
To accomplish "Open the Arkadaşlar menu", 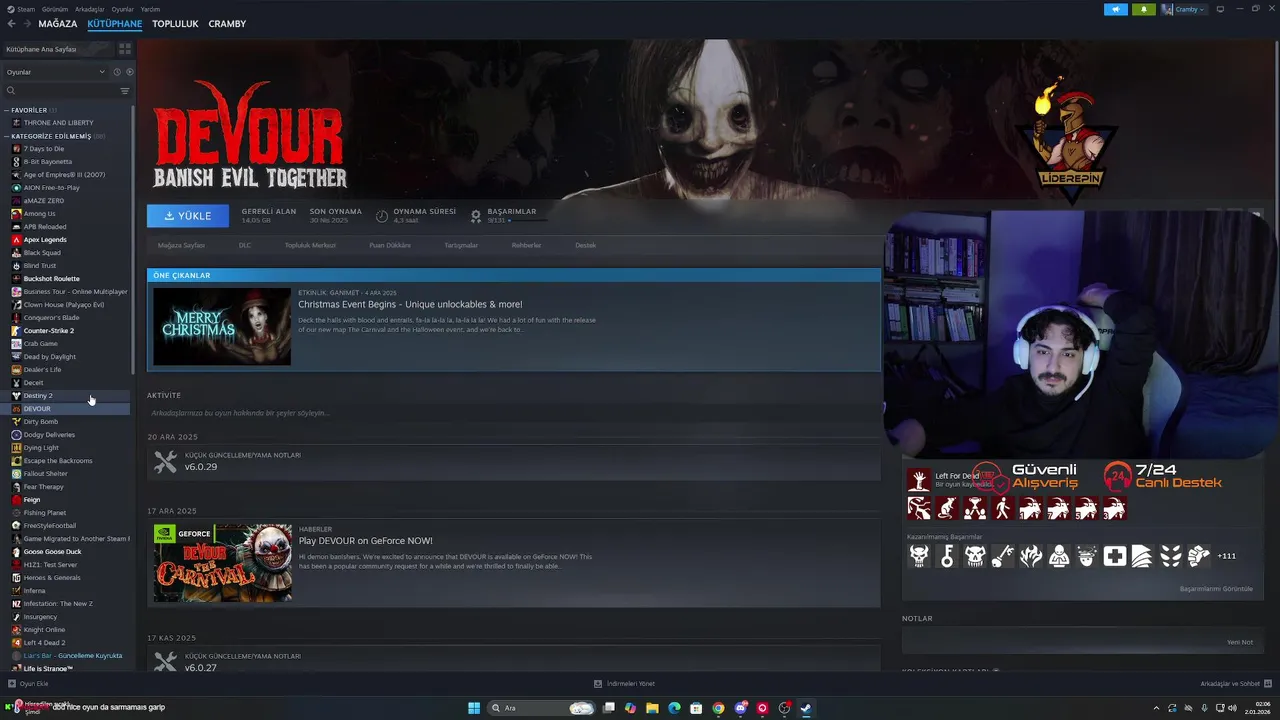I will pos(90,9).
